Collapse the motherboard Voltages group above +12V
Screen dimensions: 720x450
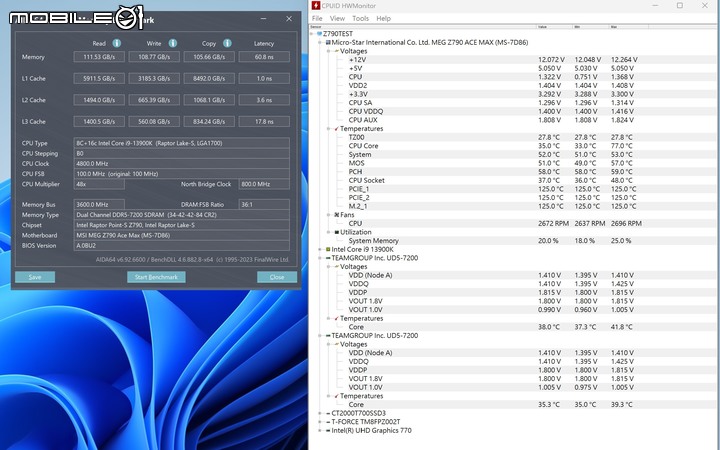pyautogui.click(x=329, y=51)
